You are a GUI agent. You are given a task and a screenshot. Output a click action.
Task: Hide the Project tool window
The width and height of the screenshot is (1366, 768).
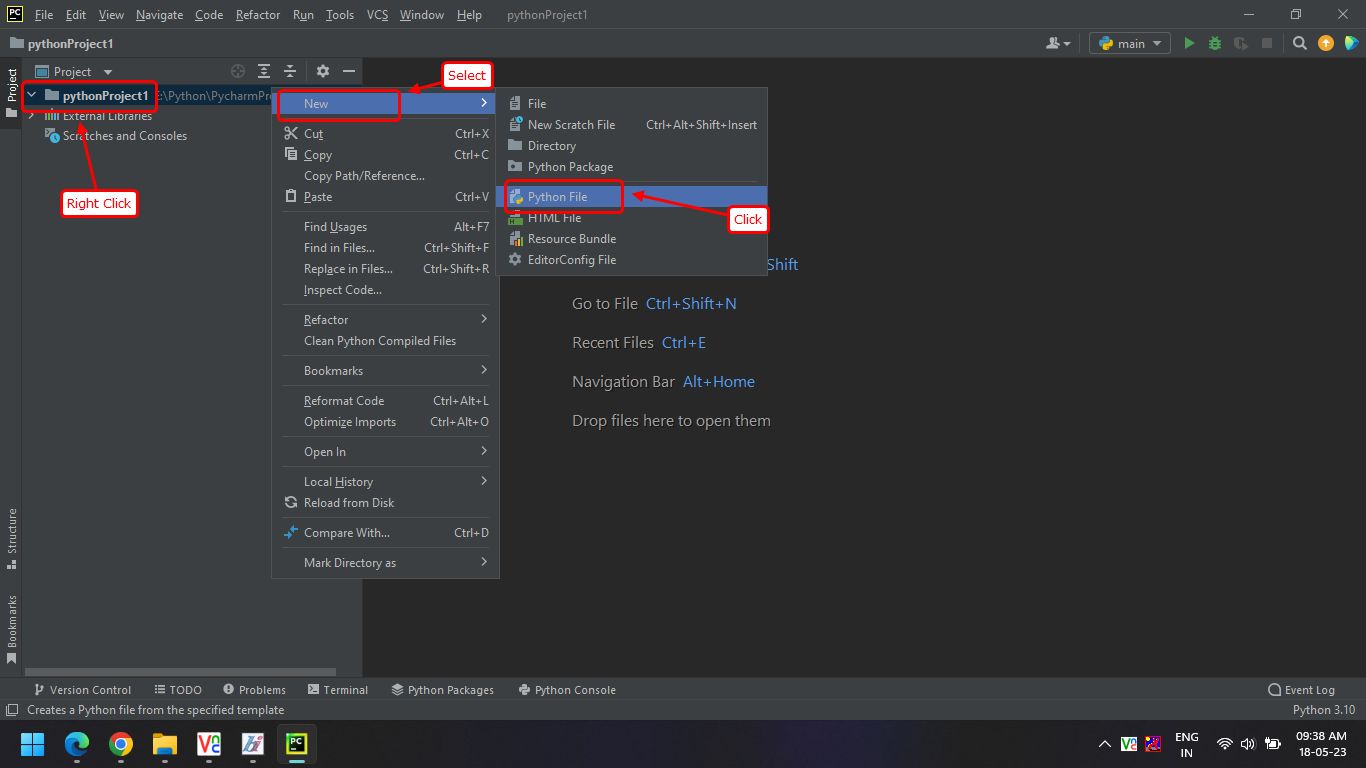349,71
